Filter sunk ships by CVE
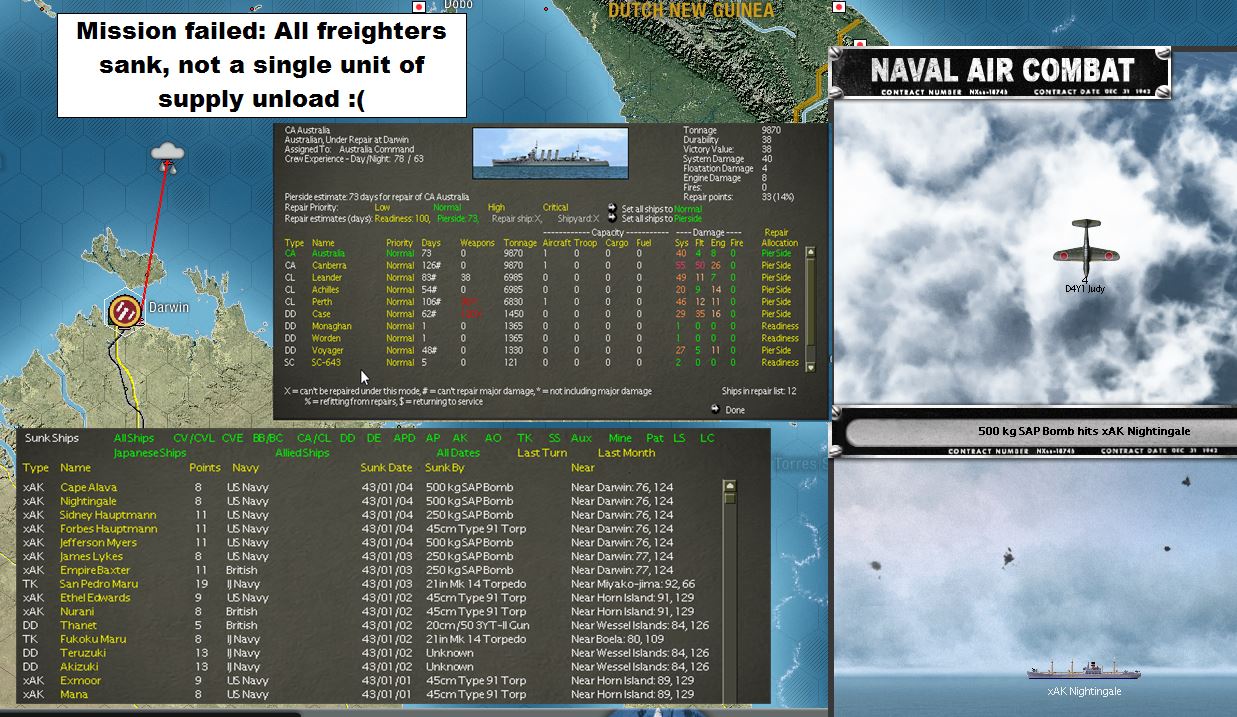The image size is (1237, 717). coord(232,439)
